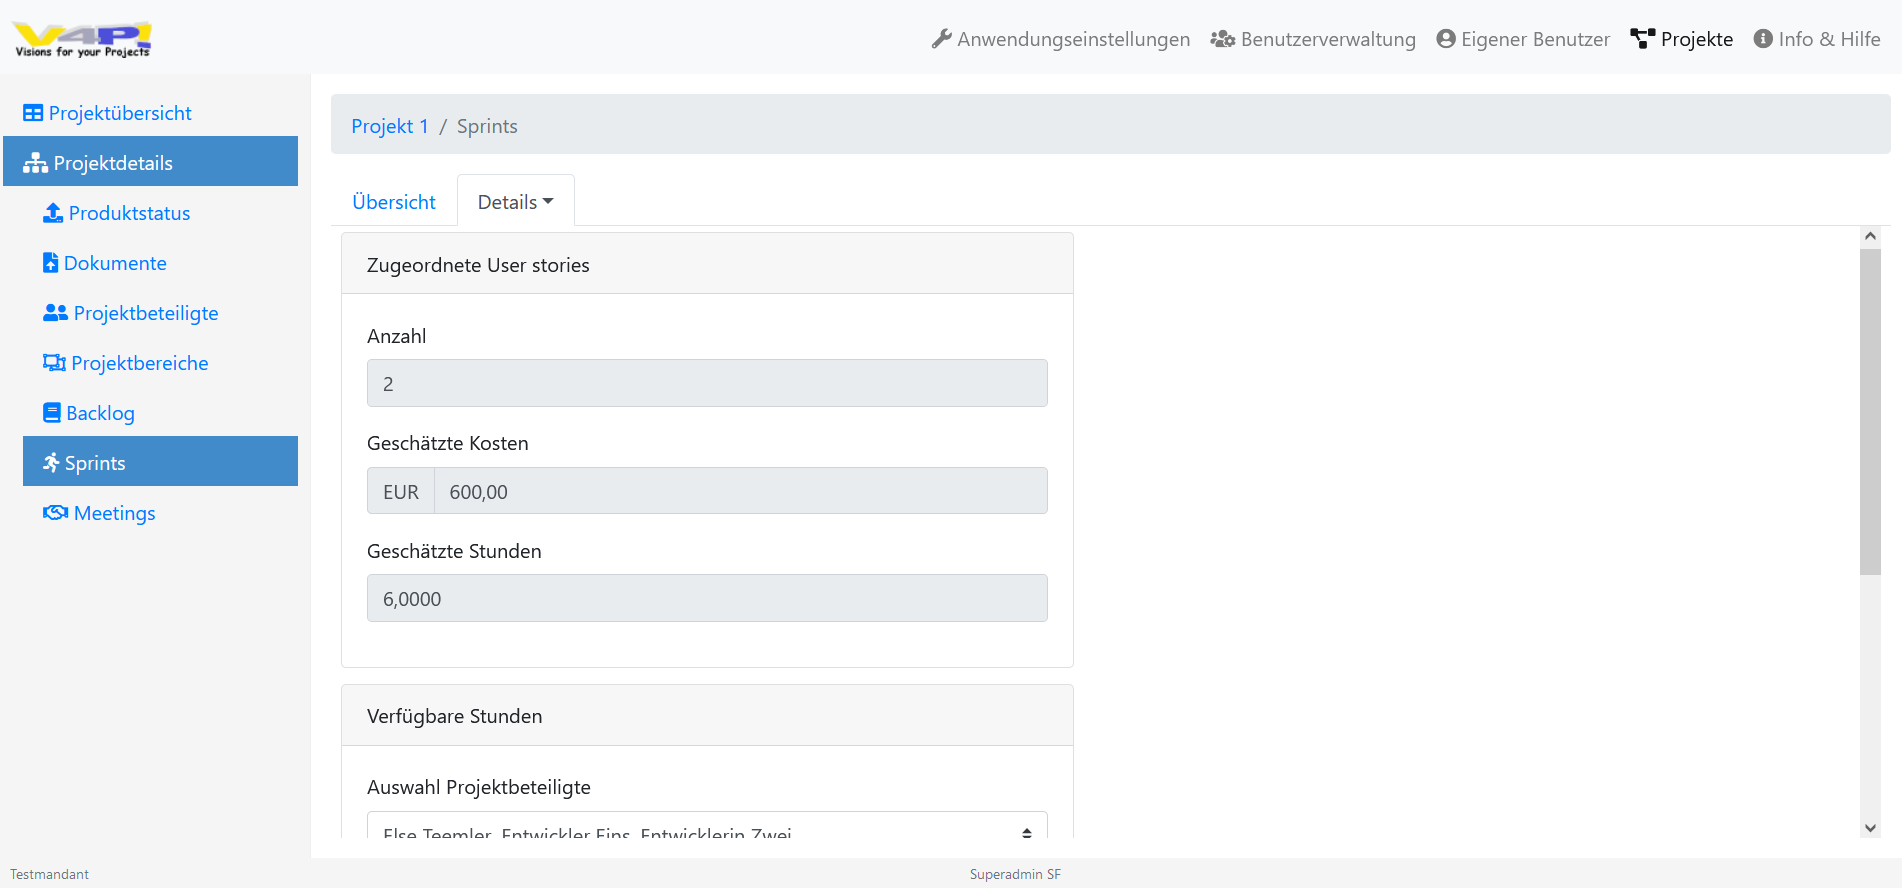
Task: Click the file icon beside Dokumente
Action: click(50, 263)
